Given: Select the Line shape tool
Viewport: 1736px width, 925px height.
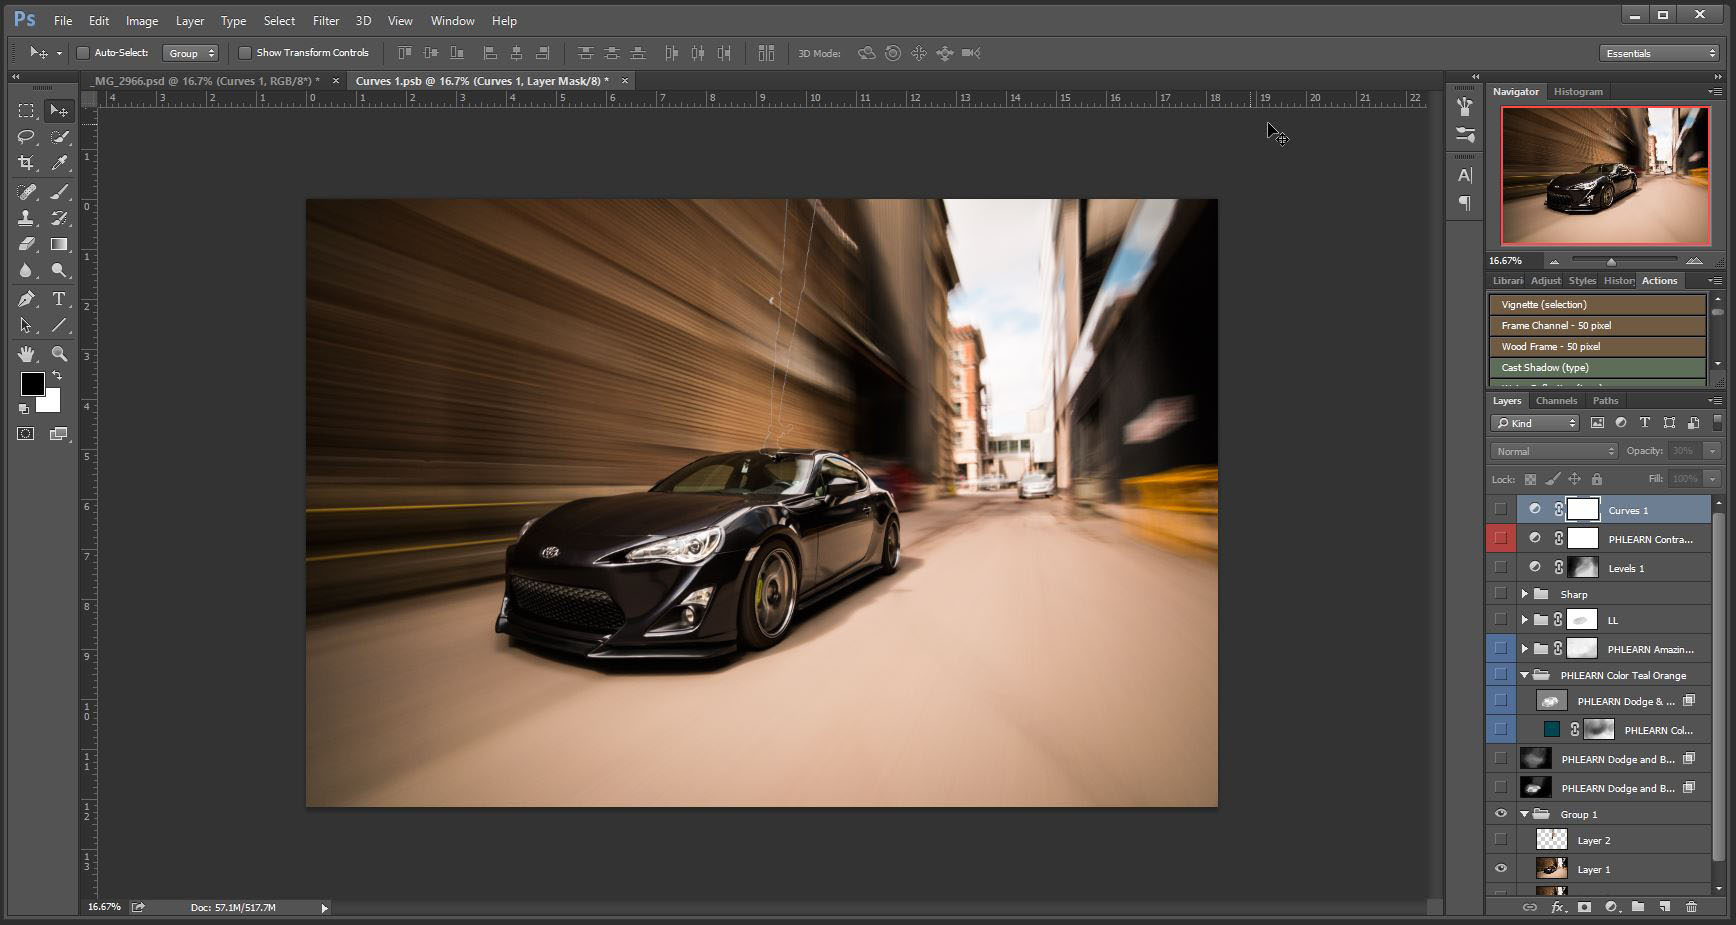Looking at the screenshot, I should [x=60, y=325].
